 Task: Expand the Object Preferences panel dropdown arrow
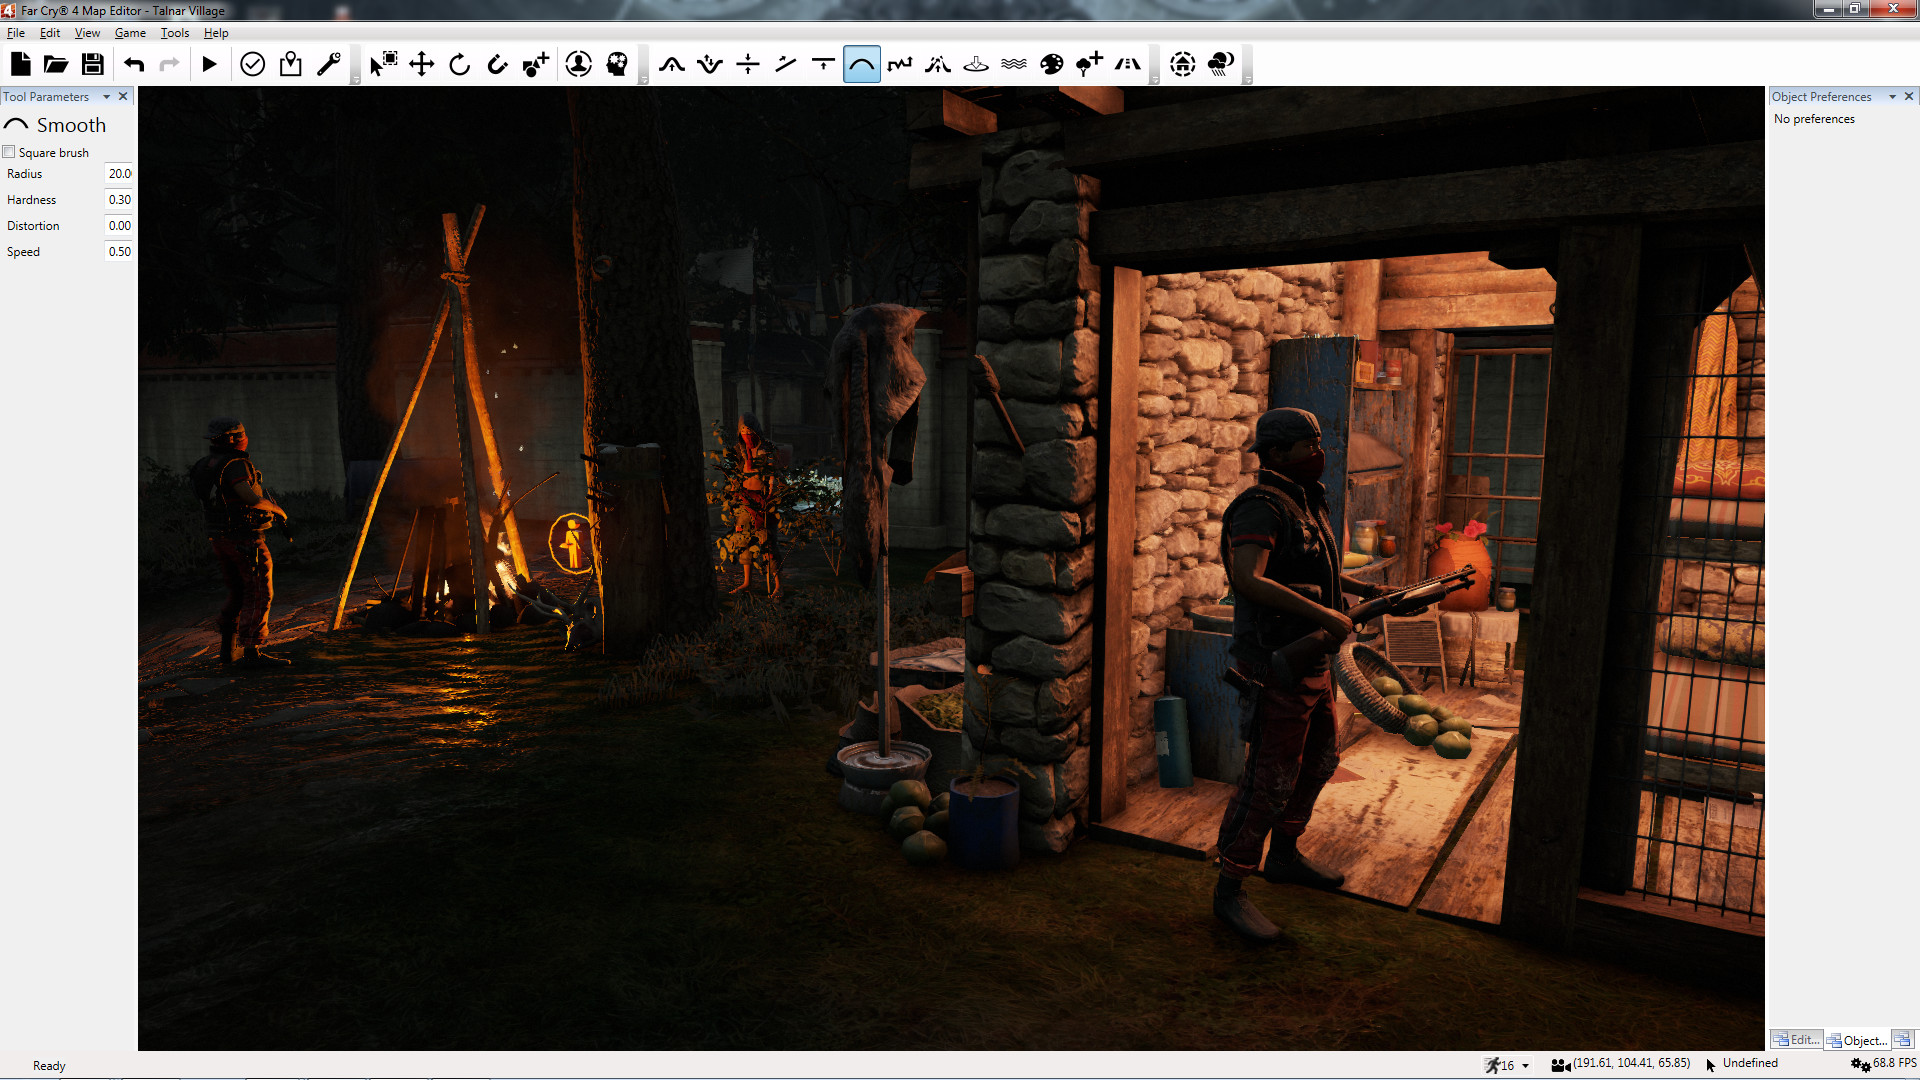click(x=1892, y=97)
